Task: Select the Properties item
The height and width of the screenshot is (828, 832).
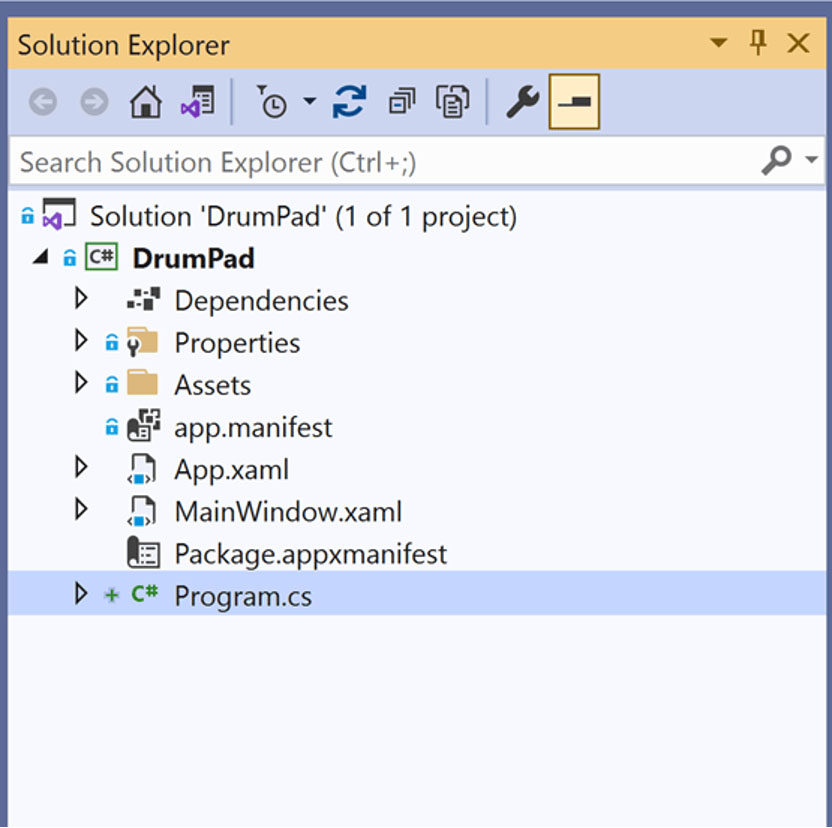Action: click(x=237, y=343)
